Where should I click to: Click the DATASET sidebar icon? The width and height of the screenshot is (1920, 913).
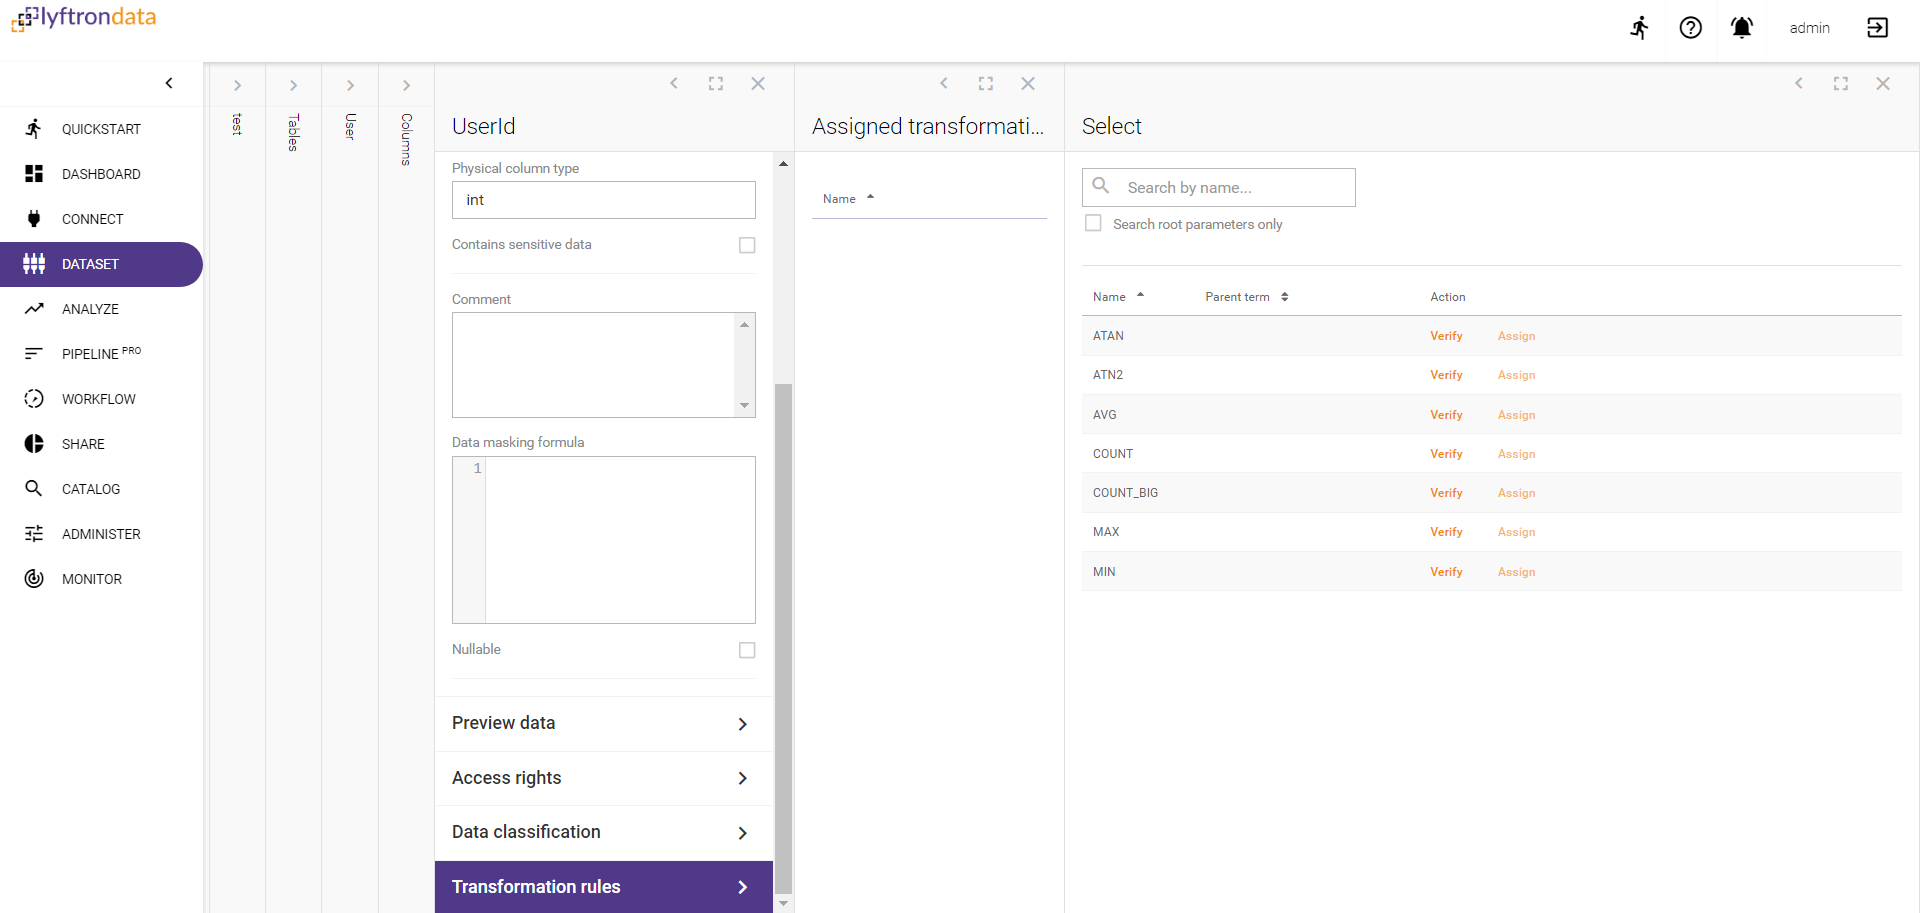(34, 264)
